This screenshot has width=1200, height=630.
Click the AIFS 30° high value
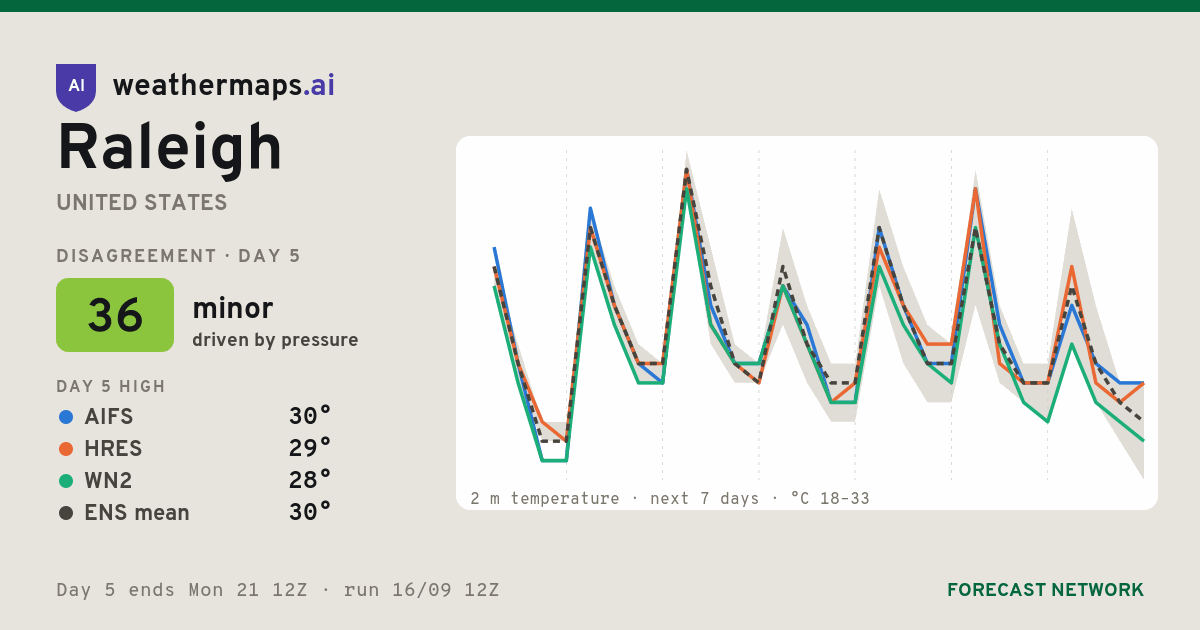(x=310, y=416)
